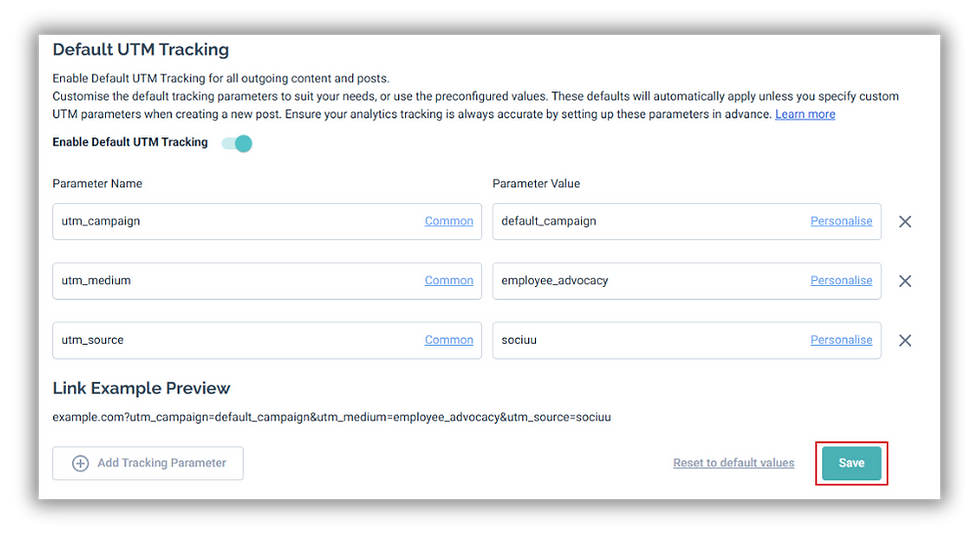The width and height of the screenshot is (980, 534).
Task: Click the plus icon for adding a tracking parameter
Action: (x=81, y=463)
